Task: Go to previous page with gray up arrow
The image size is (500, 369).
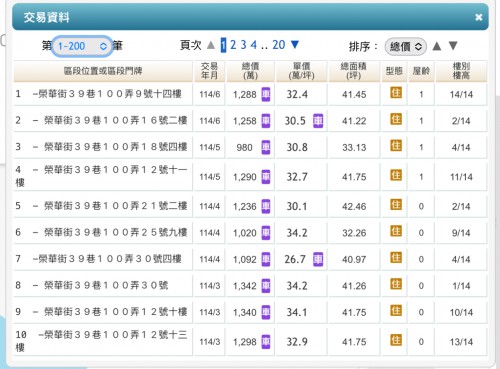Action: pos(211,45)
